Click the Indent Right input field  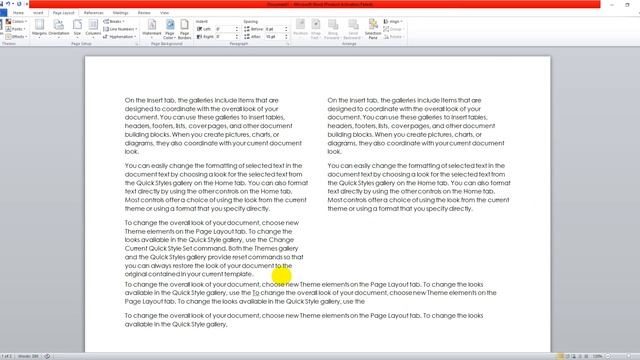click(224, 36)
